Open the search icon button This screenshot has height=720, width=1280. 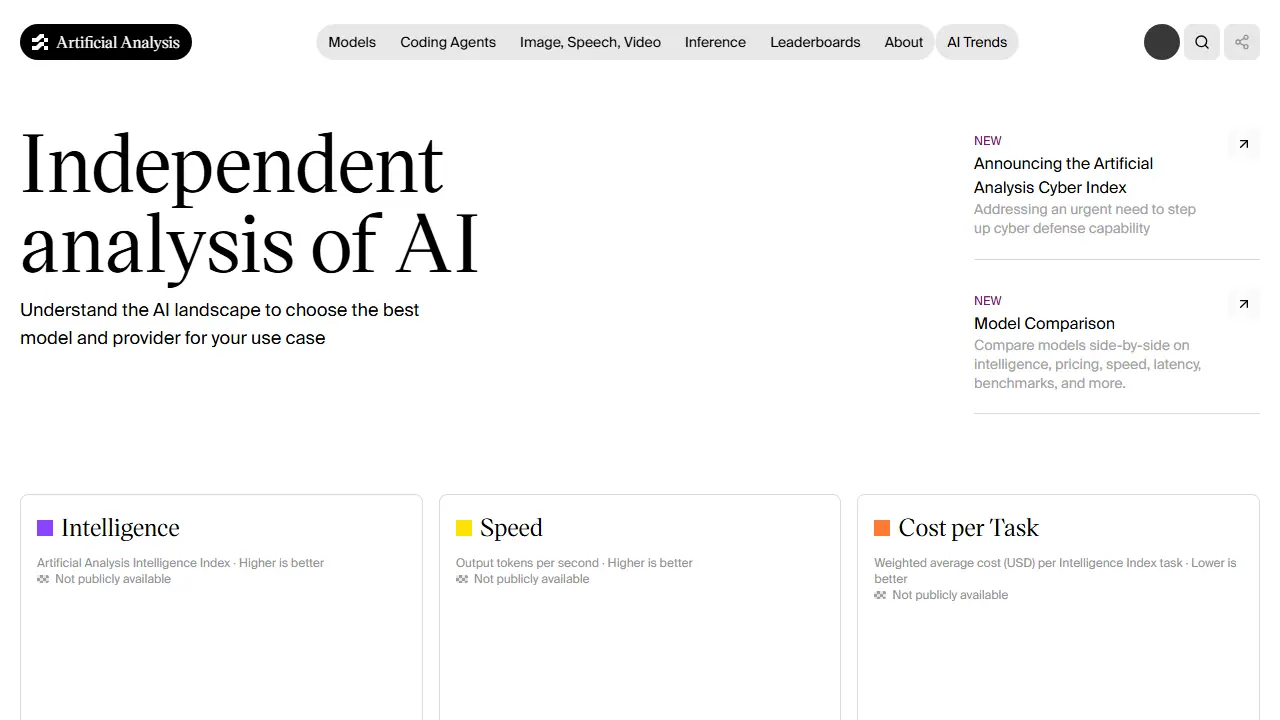point(1202,42)
